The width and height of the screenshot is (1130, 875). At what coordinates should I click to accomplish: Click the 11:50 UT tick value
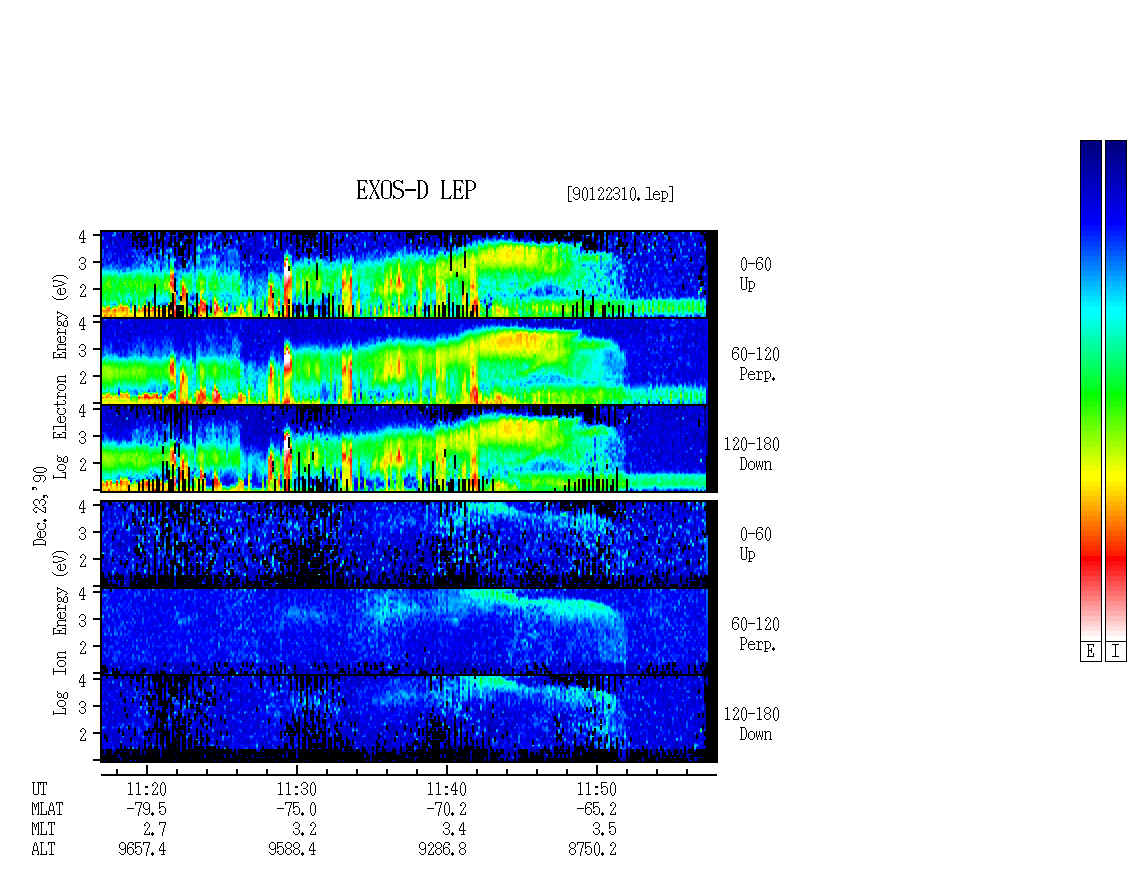point(596,789)
